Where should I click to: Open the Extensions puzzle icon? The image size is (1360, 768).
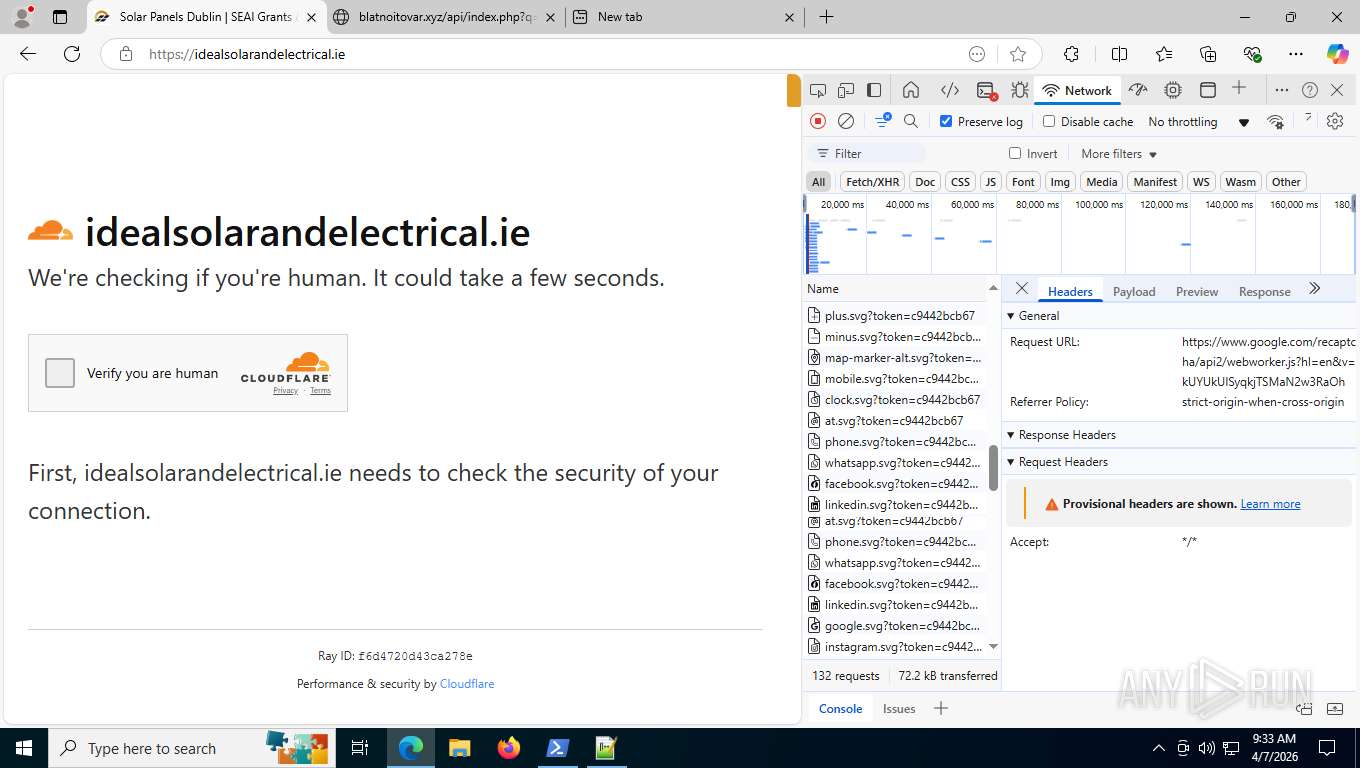(x=1071, y=54)
